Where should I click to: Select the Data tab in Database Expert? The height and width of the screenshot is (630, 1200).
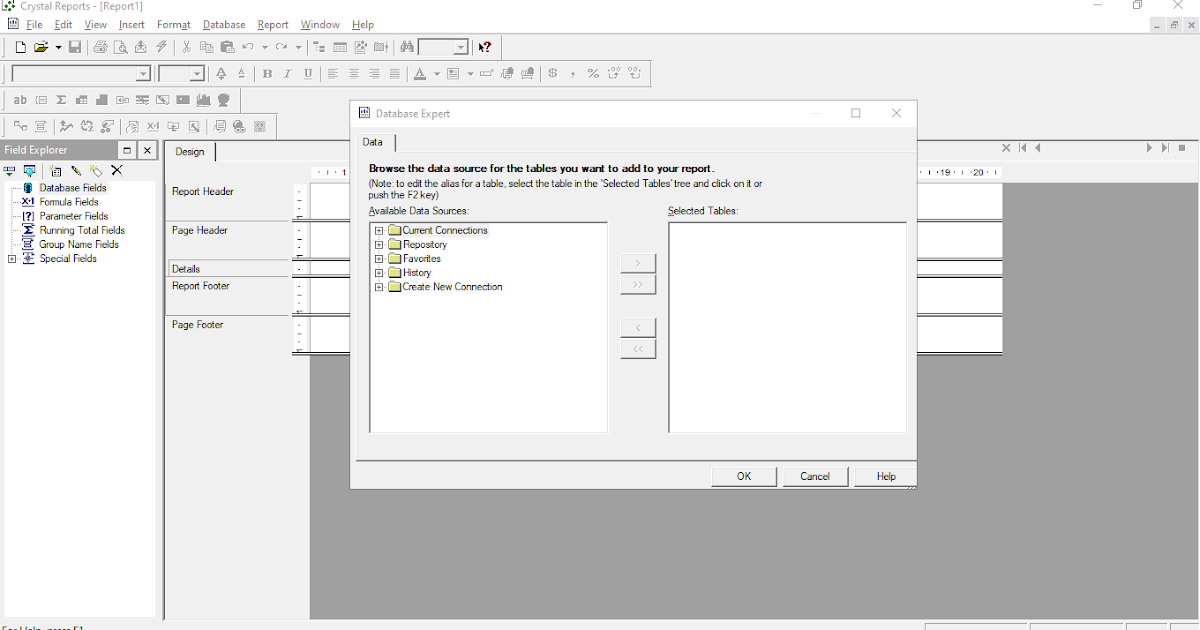point(374,142)
